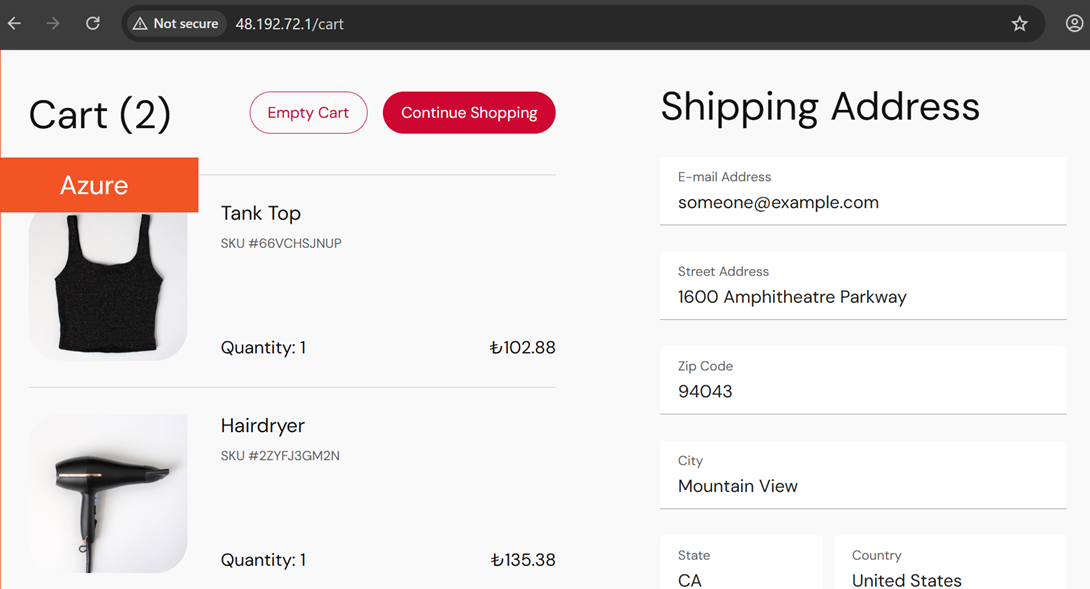Click the Not secure warning icon
This screenshot has height=589, width=1090.
pyautogui.click(x=140, y=24)
